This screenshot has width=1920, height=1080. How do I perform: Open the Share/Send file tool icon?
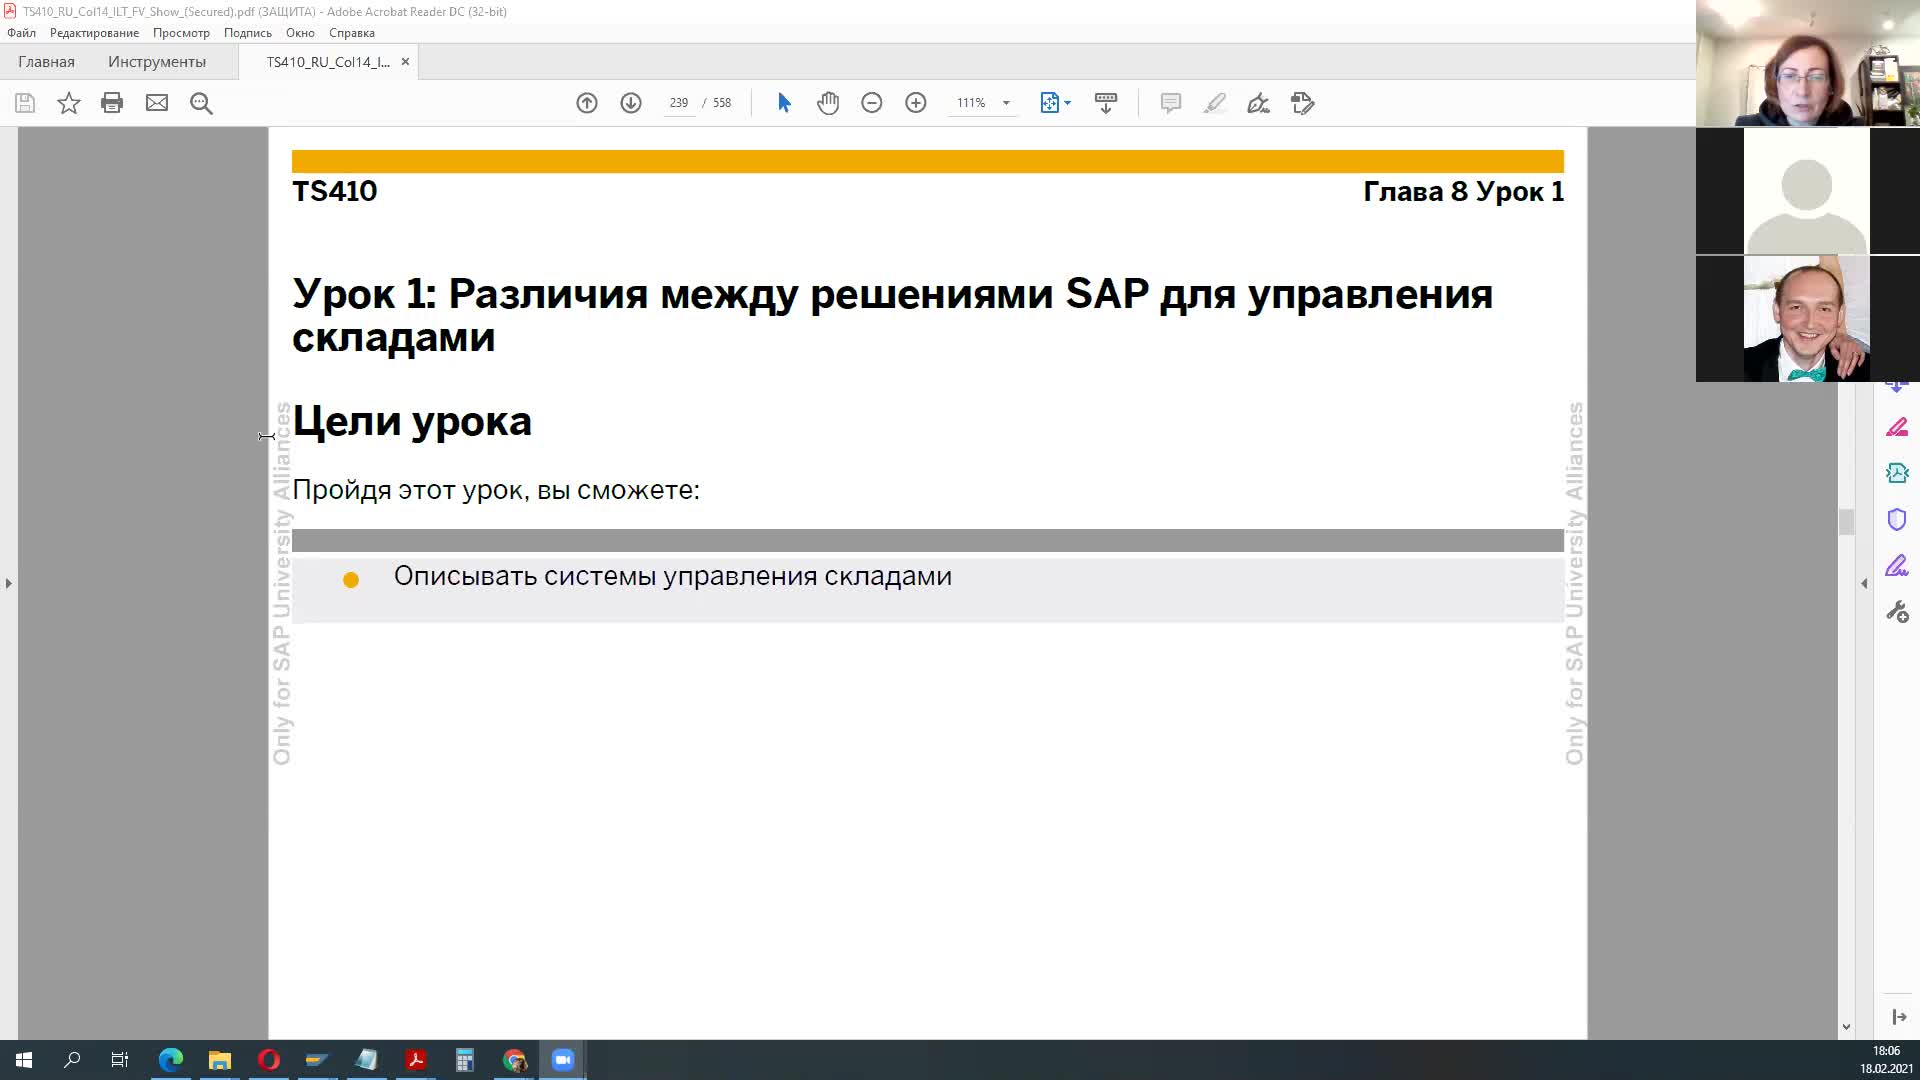pos(1303,103)
